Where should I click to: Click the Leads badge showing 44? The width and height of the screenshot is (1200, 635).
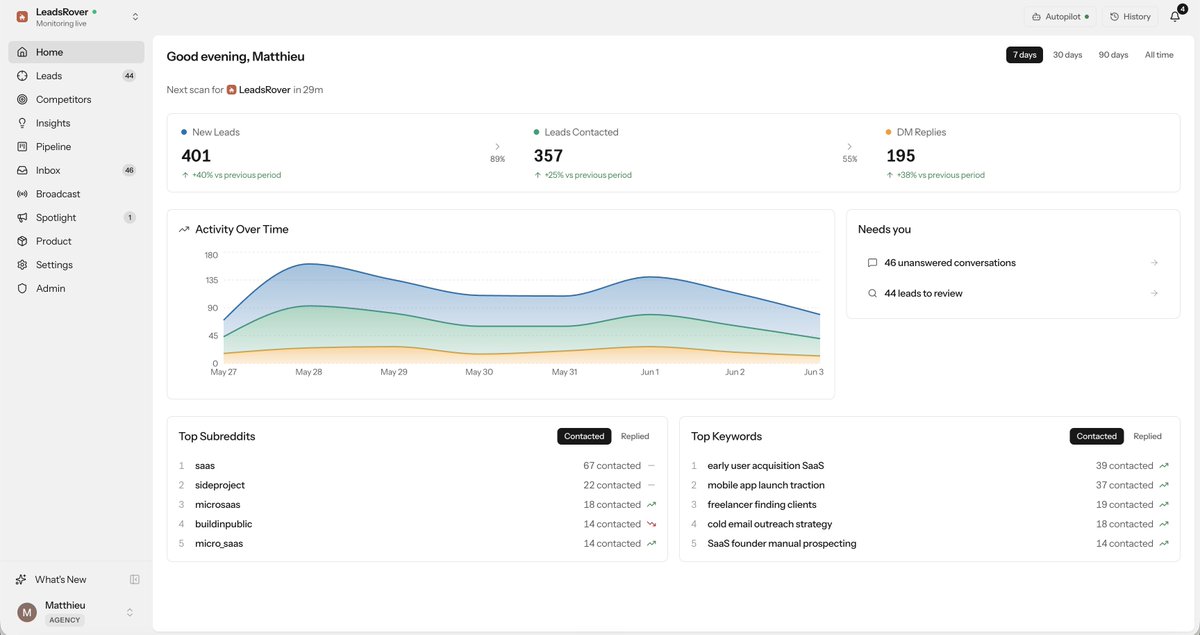[129, 76]
